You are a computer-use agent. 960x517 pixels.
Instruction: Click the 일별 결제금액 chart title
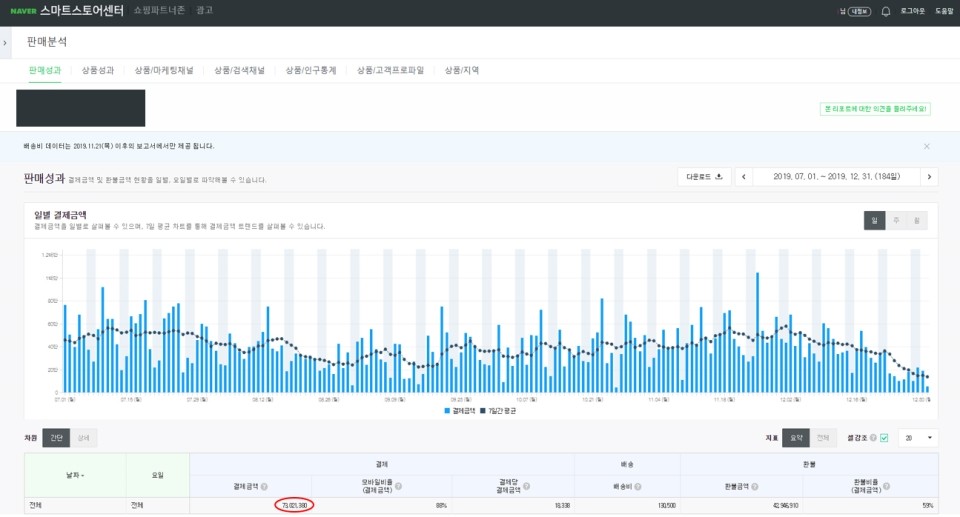[x=60, y=216]
